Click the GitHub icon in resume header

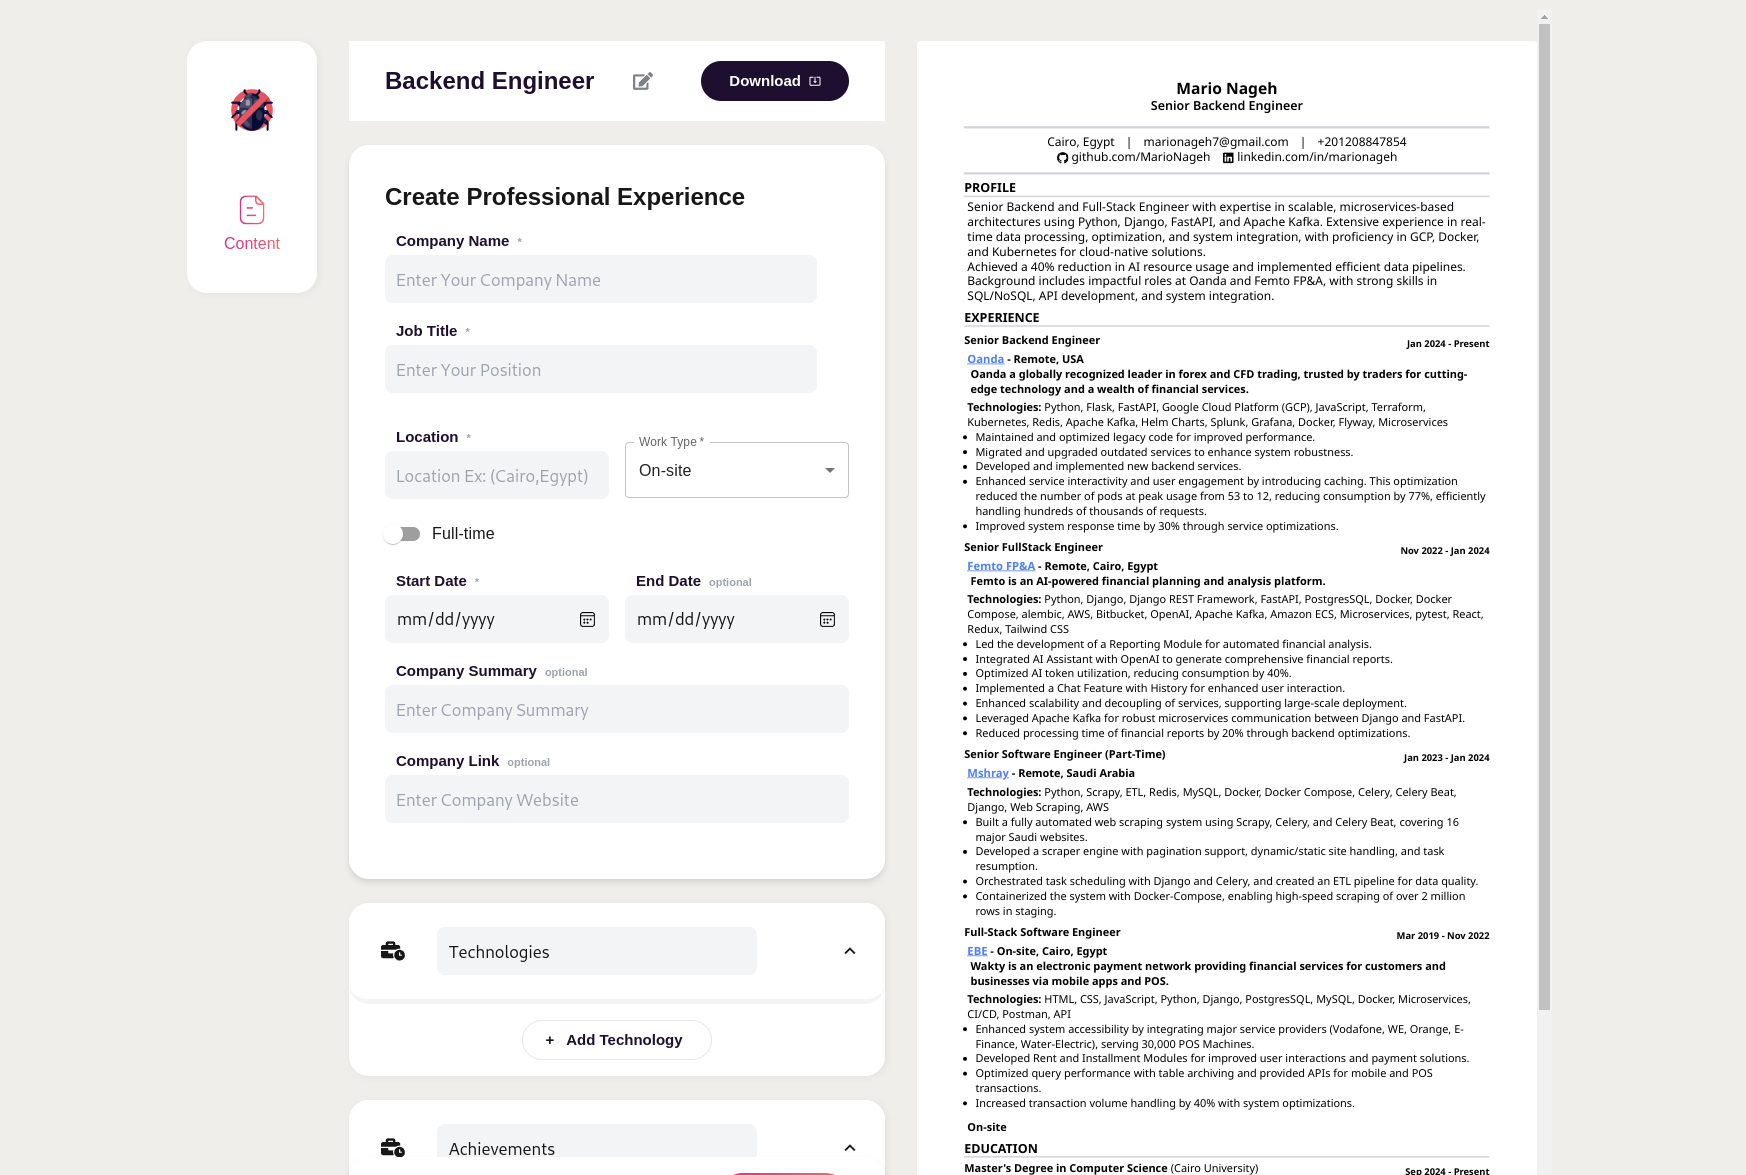point(1062,158)
